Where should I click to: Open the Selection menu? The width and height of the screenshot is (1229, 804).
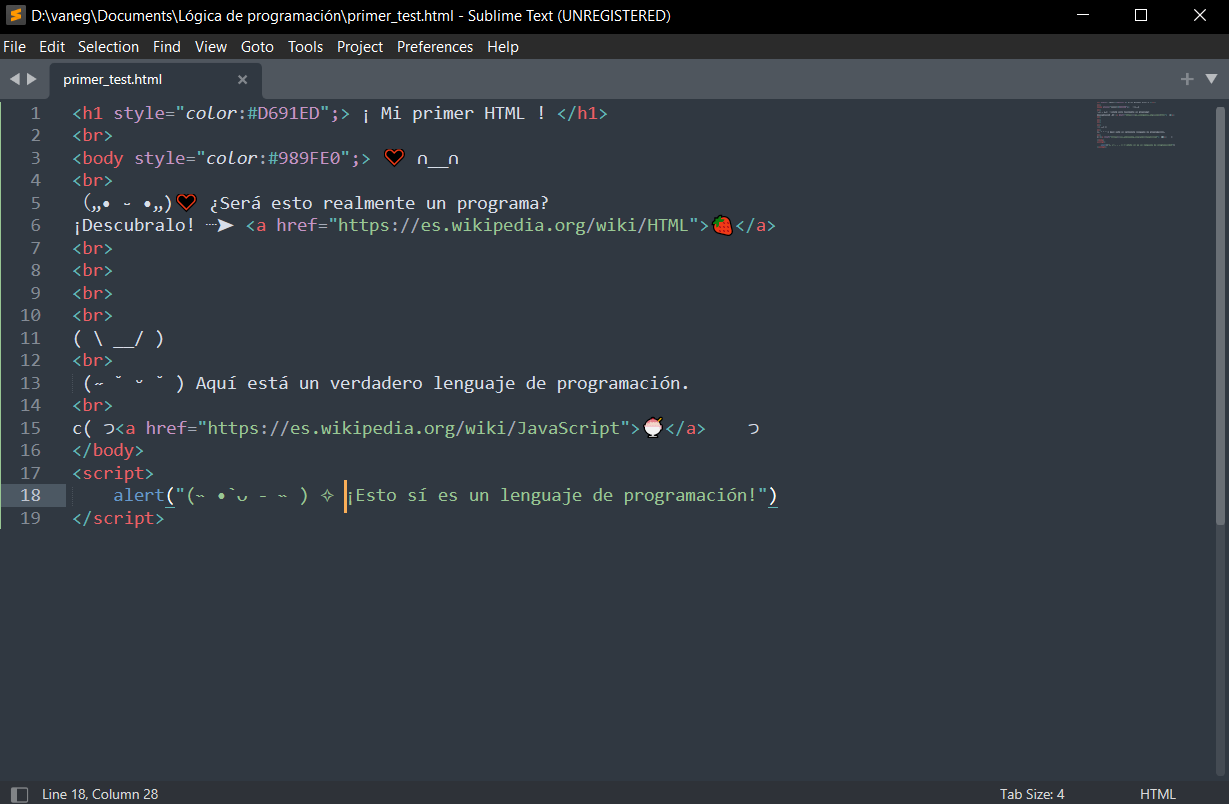tap(108, 46)
